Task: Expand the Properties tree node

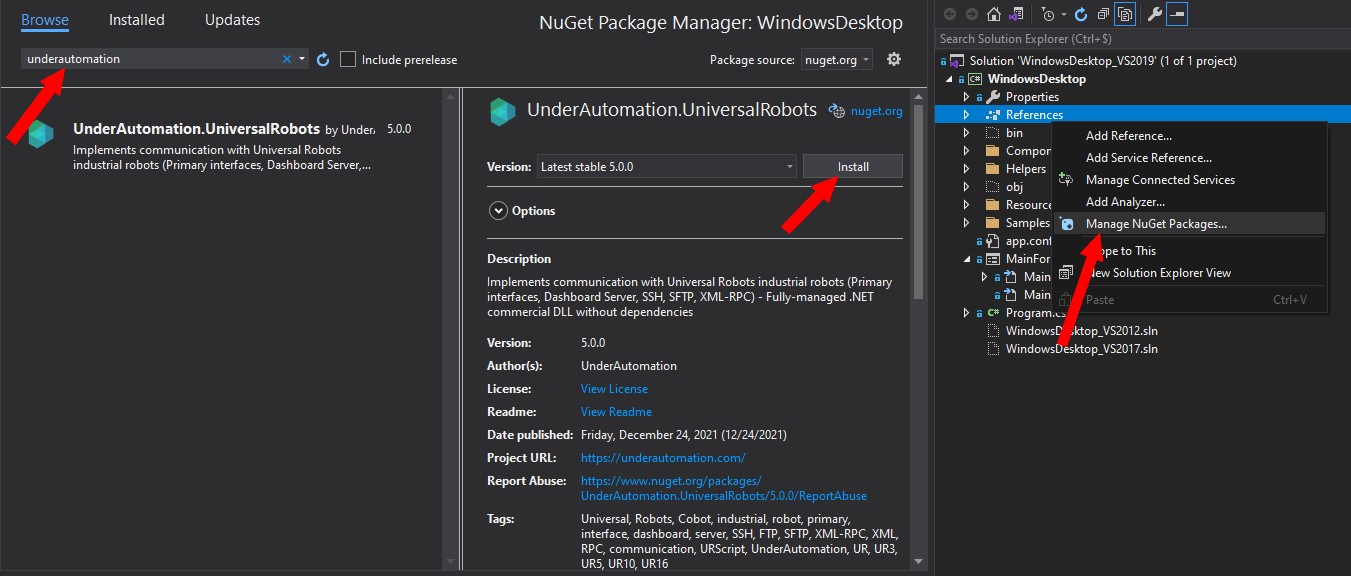Action: pos(967,97)
